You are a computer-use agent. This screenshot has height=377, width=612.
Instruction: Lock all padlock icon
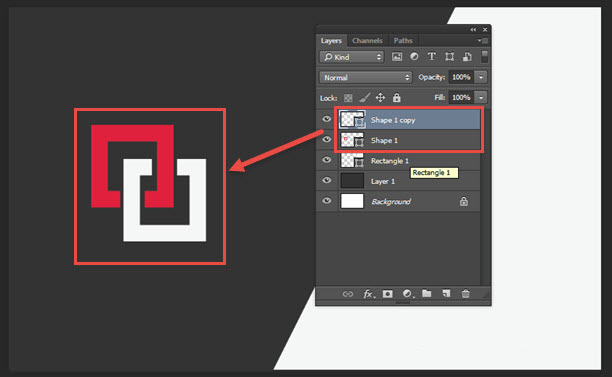[x=397, y=98]
